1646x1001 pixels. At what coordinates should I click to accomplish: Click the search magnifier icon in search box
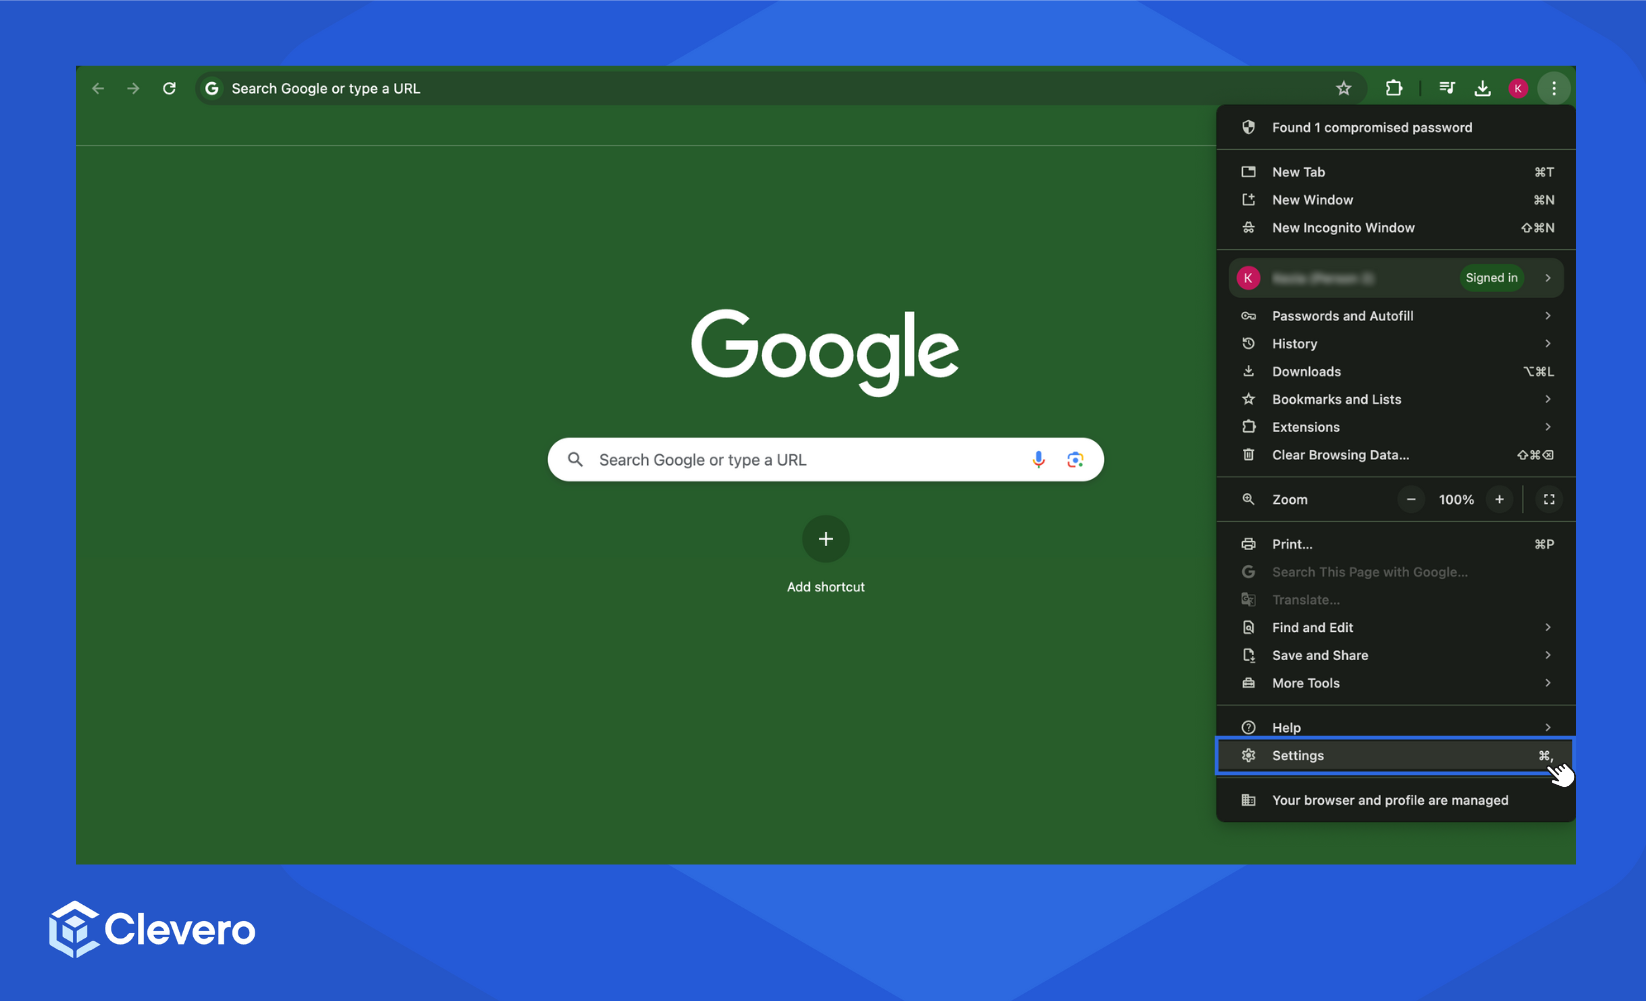(x=575, y=459)
